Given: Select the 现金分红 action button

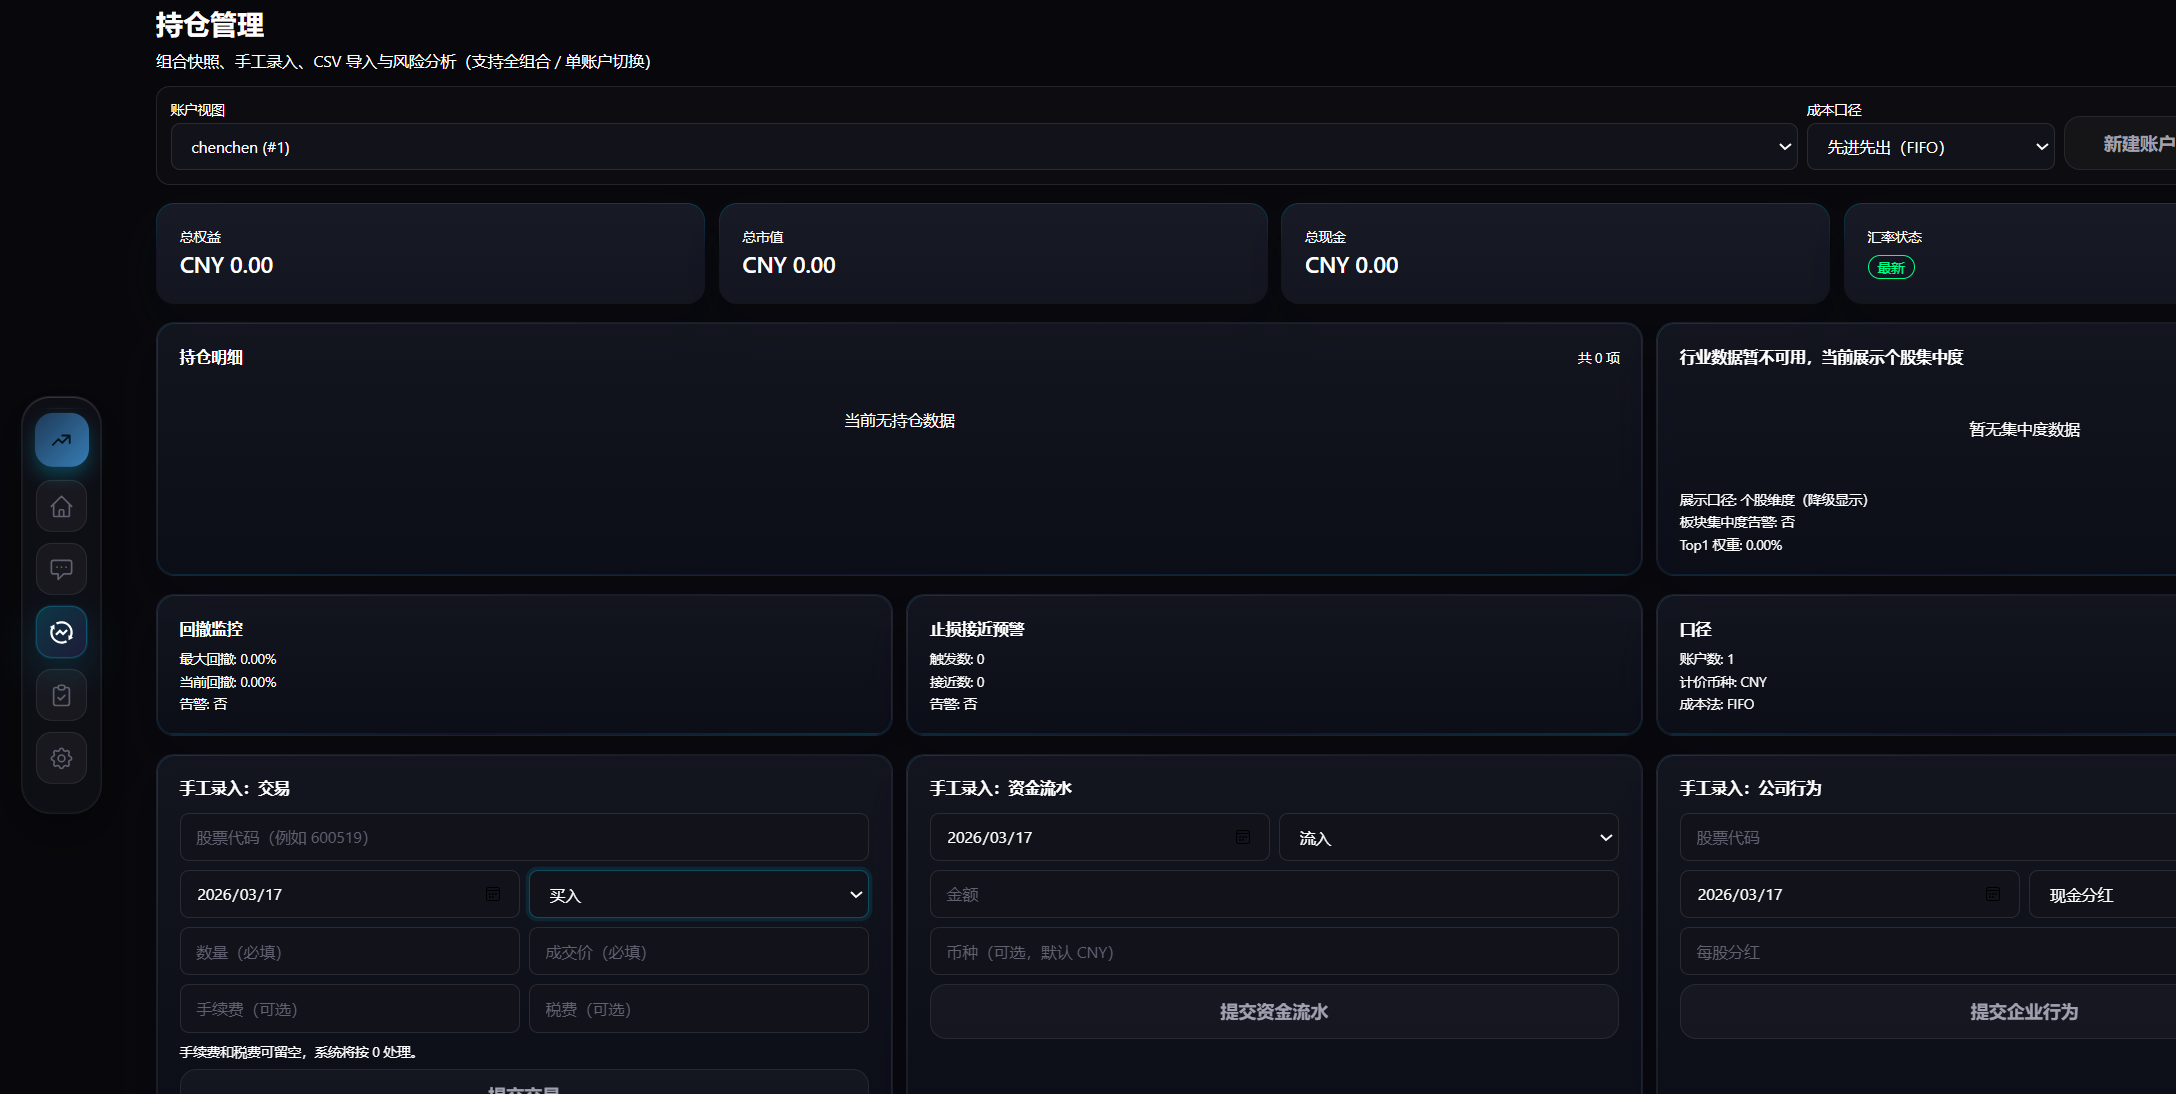Looking at the screenshot, I should pyautogui.click(x=2083, y=894).
